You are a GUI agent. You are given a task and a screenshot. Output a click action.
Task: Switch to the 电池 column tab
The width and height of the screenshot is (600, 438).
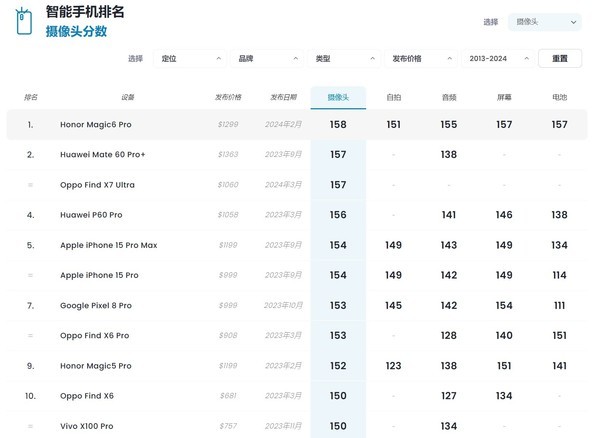pyautogui.click(x=559, y=98)
